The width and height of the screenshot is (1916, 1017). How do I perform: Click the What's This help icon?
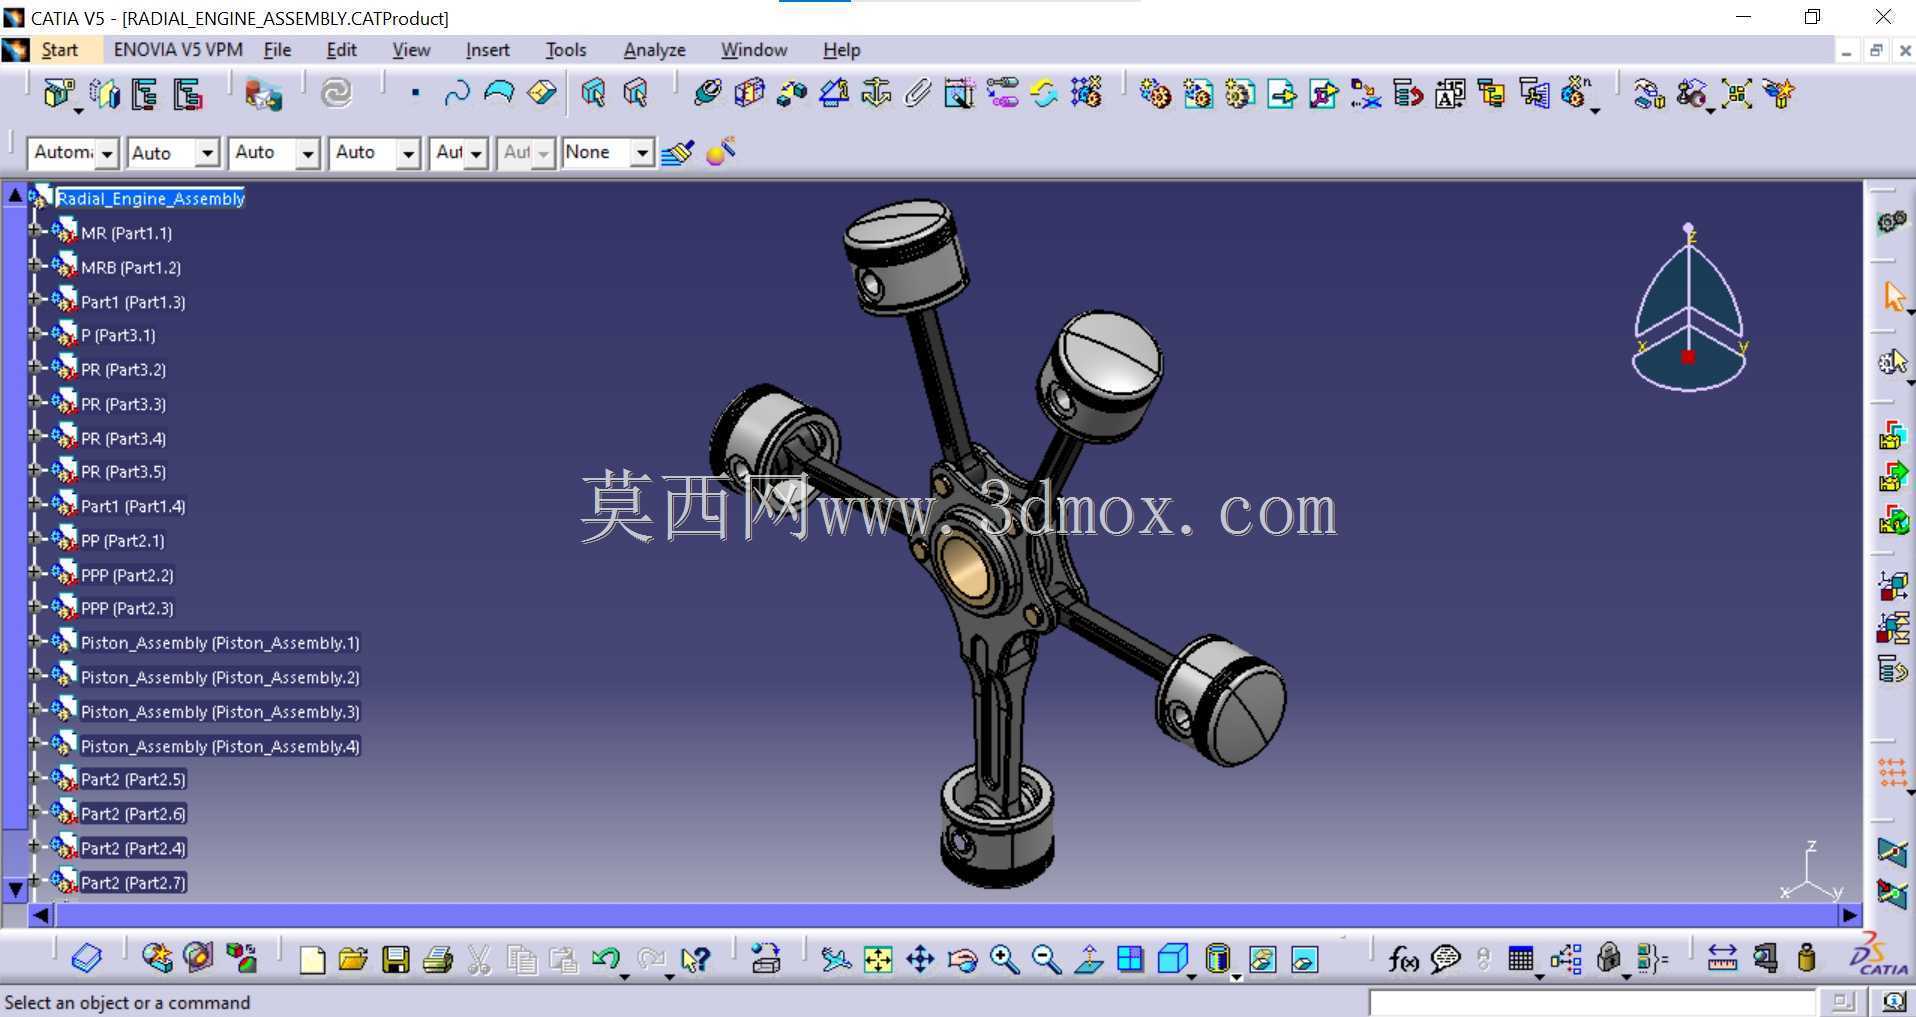coord(695,960)
